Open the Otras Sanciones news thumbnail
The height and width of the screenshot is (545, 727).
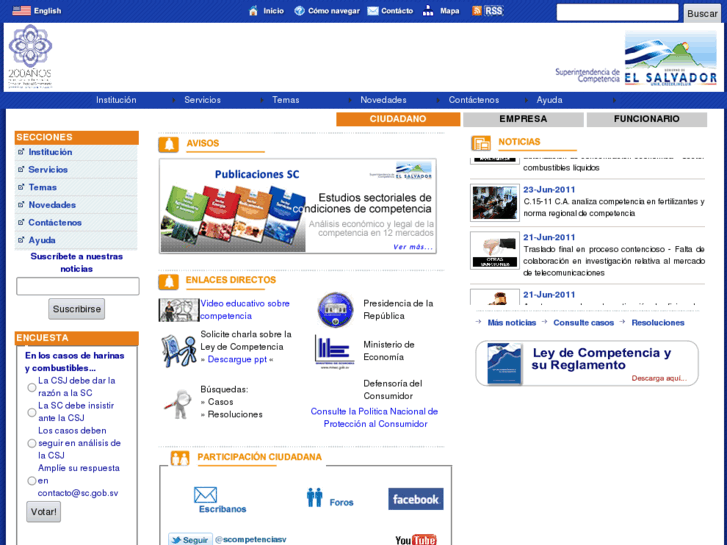(495, 250)
